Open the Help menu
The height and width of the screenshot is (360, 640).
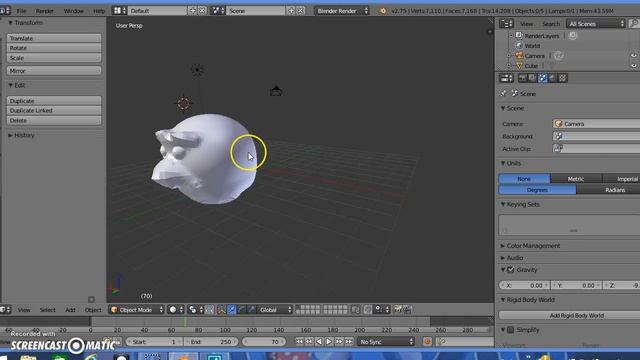pyautogui.click(x=99, y=11)
